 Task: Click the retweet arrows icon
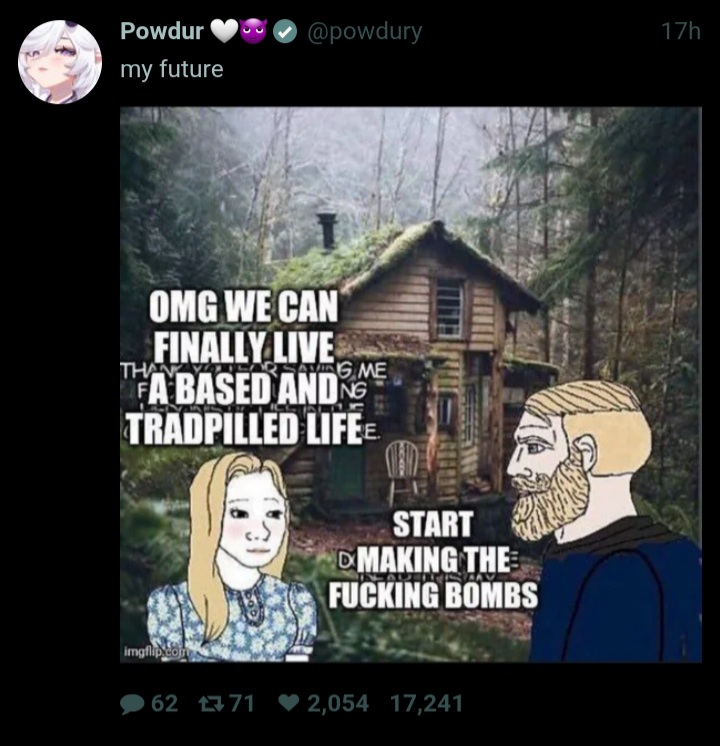coord(211,703)
